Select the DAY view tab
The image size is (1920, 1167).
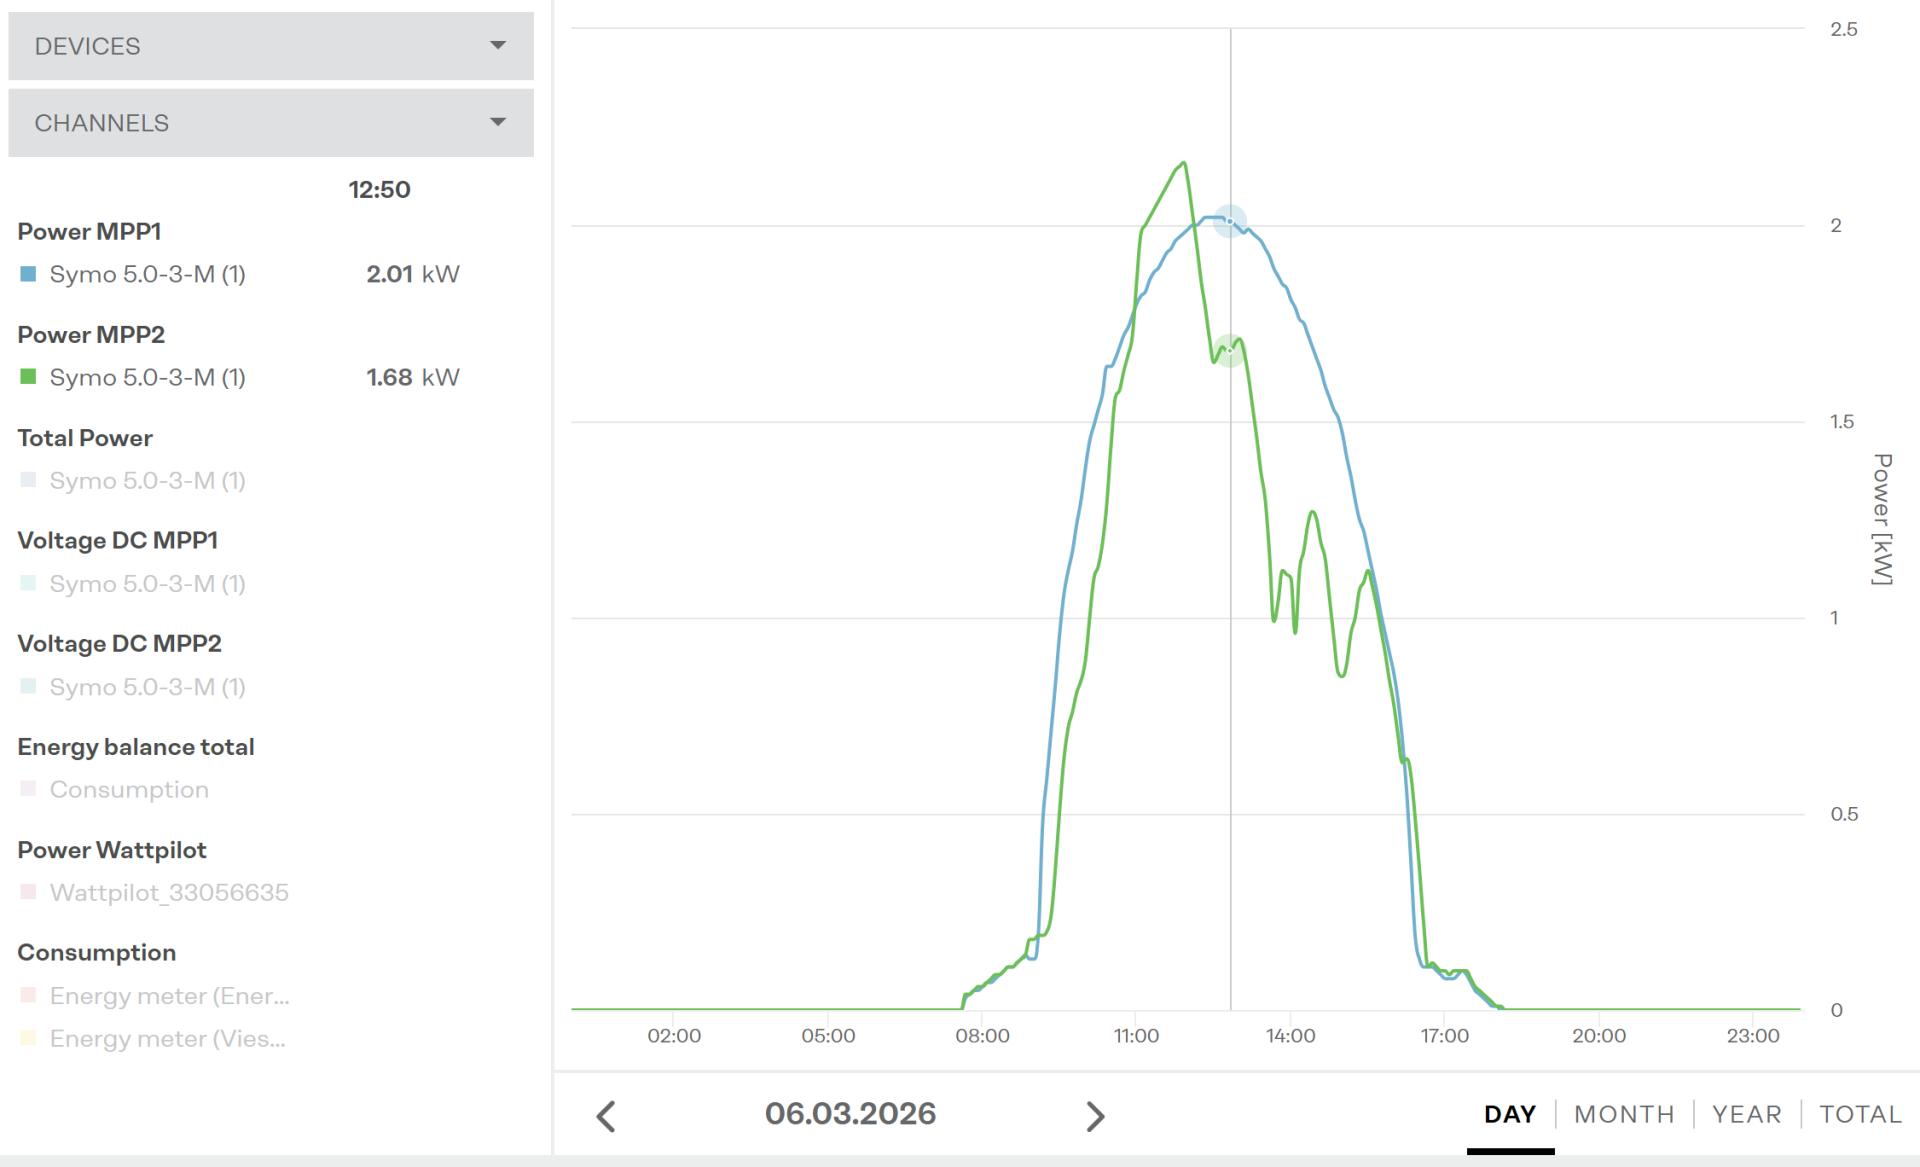pyautogui.click(x=1509, y=1114)
